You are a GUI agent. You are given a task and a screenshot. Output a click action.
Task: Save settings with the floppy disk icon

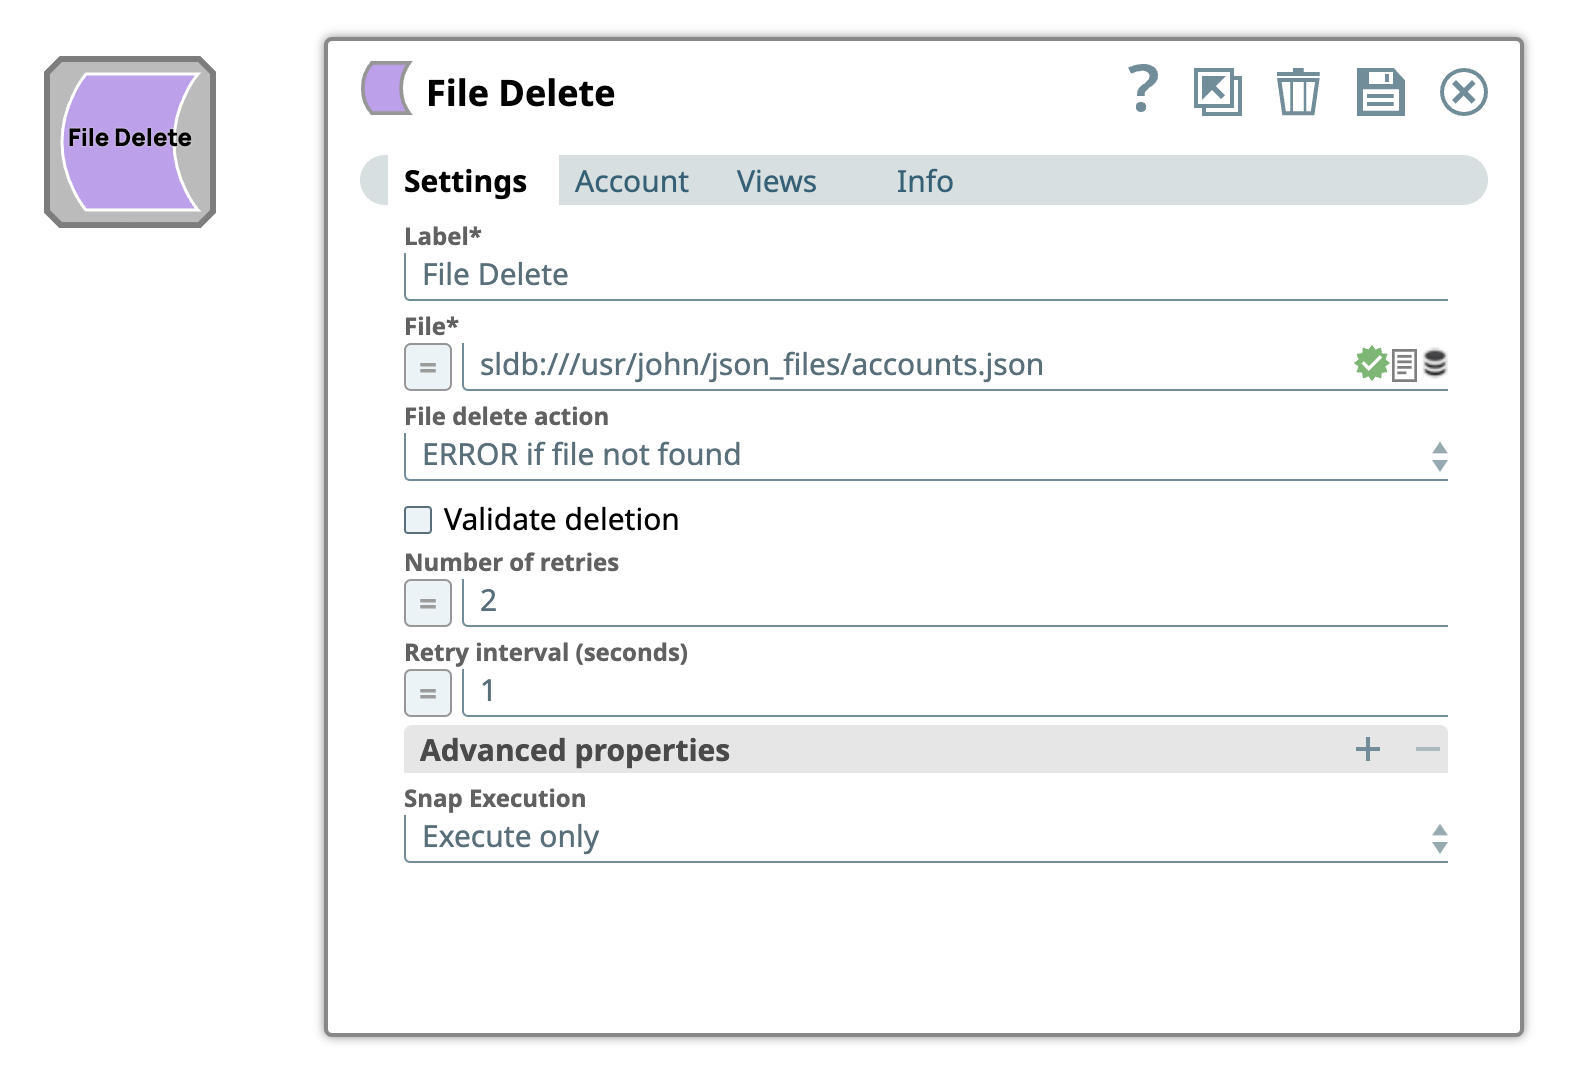1380,92
